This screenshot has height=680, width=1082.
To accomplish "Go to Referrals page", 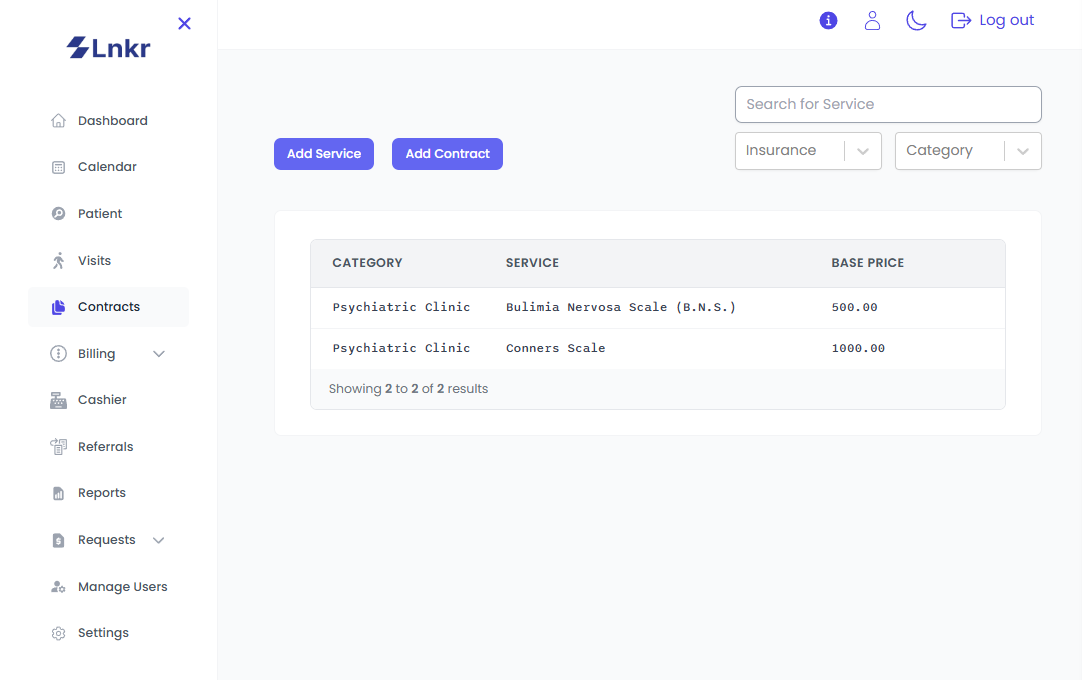I will coord(108,447).
